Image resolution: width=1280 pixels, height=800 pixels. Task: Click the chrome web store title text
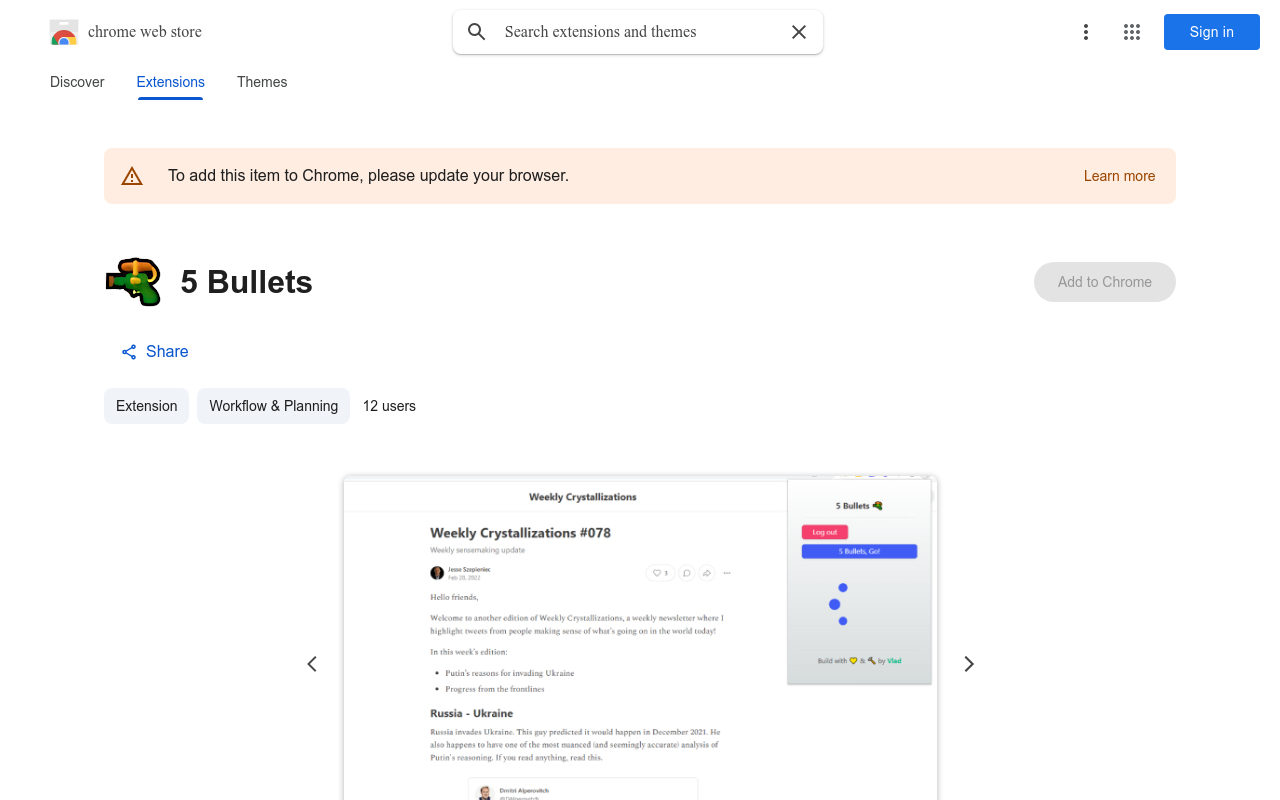tap(145, 32)
